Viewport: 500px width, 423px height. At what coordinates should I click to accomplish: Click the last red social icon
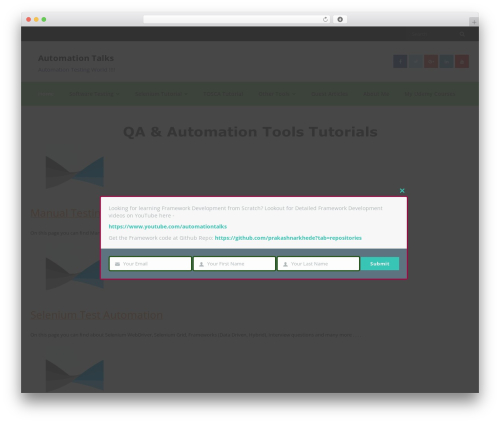tap(462, 61)
